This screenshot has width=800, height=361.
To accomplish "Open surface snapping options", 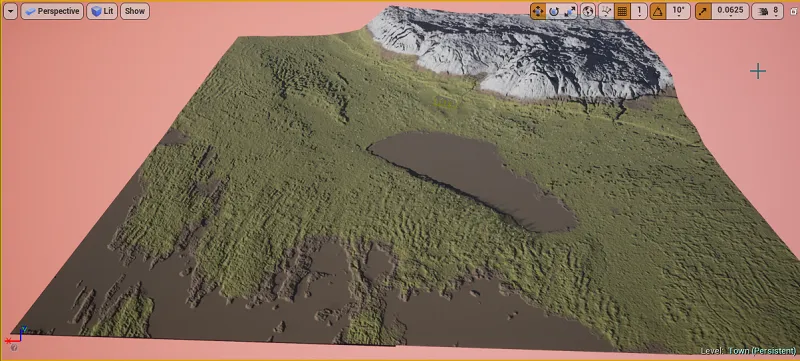I will [606, 11].
